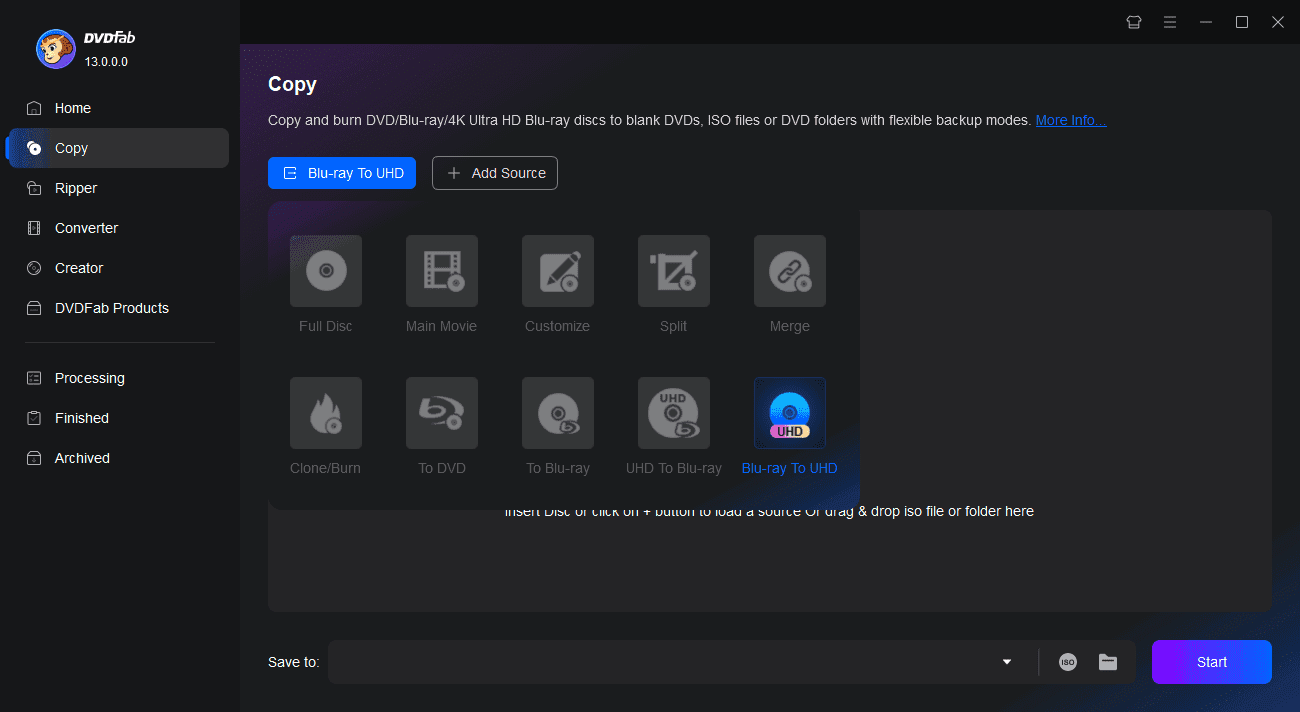Open the Archived tasks
This screenshot has width=1300, height=712.
[x=118, y=458]
